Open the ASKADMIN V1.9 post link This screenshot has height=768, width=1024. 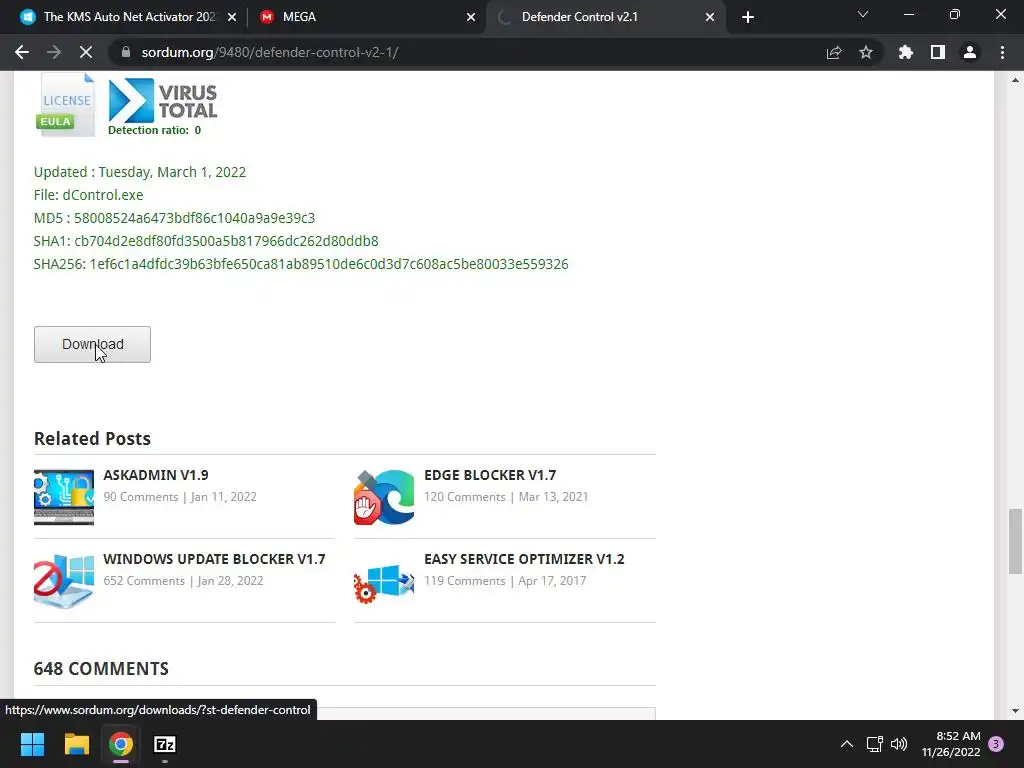pyautogui.click(x=155, y=475)
